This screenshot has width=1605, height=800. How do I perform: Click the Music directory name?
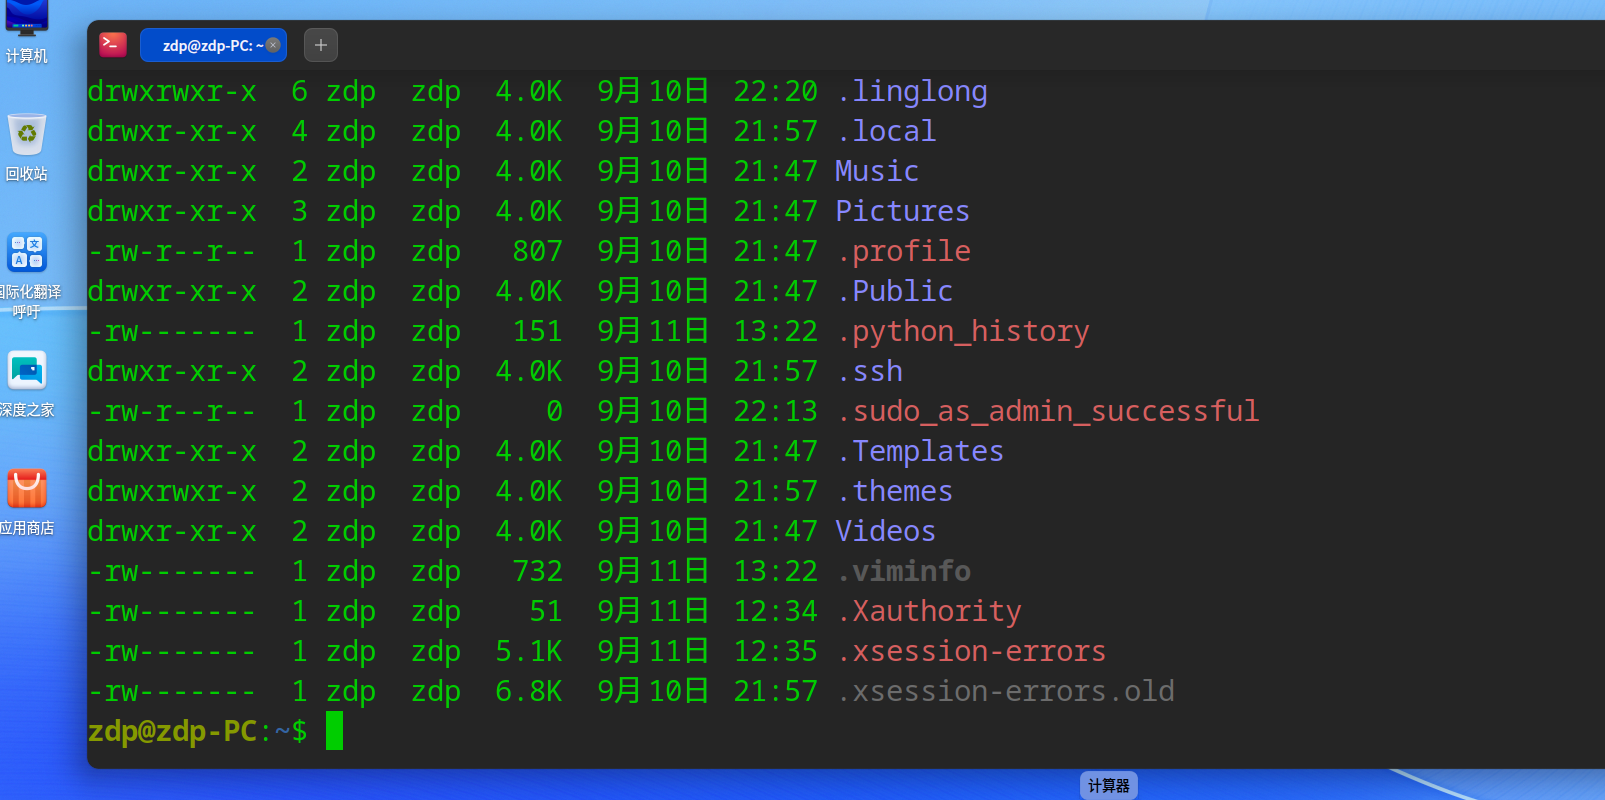877,172
